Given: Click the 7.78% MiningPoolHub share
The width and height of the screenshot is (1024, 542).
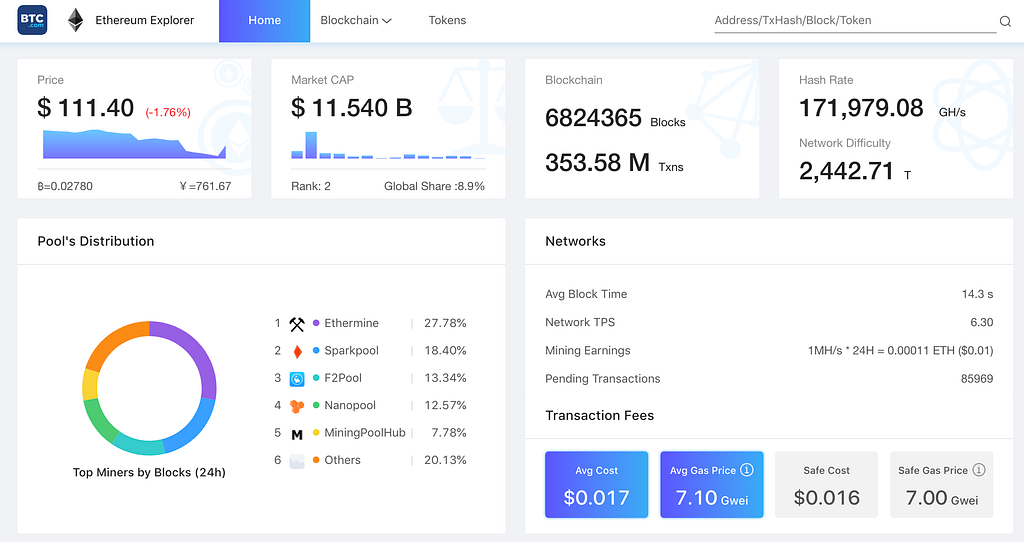Looking at the screenshot, I should click(x=449, y=433).
